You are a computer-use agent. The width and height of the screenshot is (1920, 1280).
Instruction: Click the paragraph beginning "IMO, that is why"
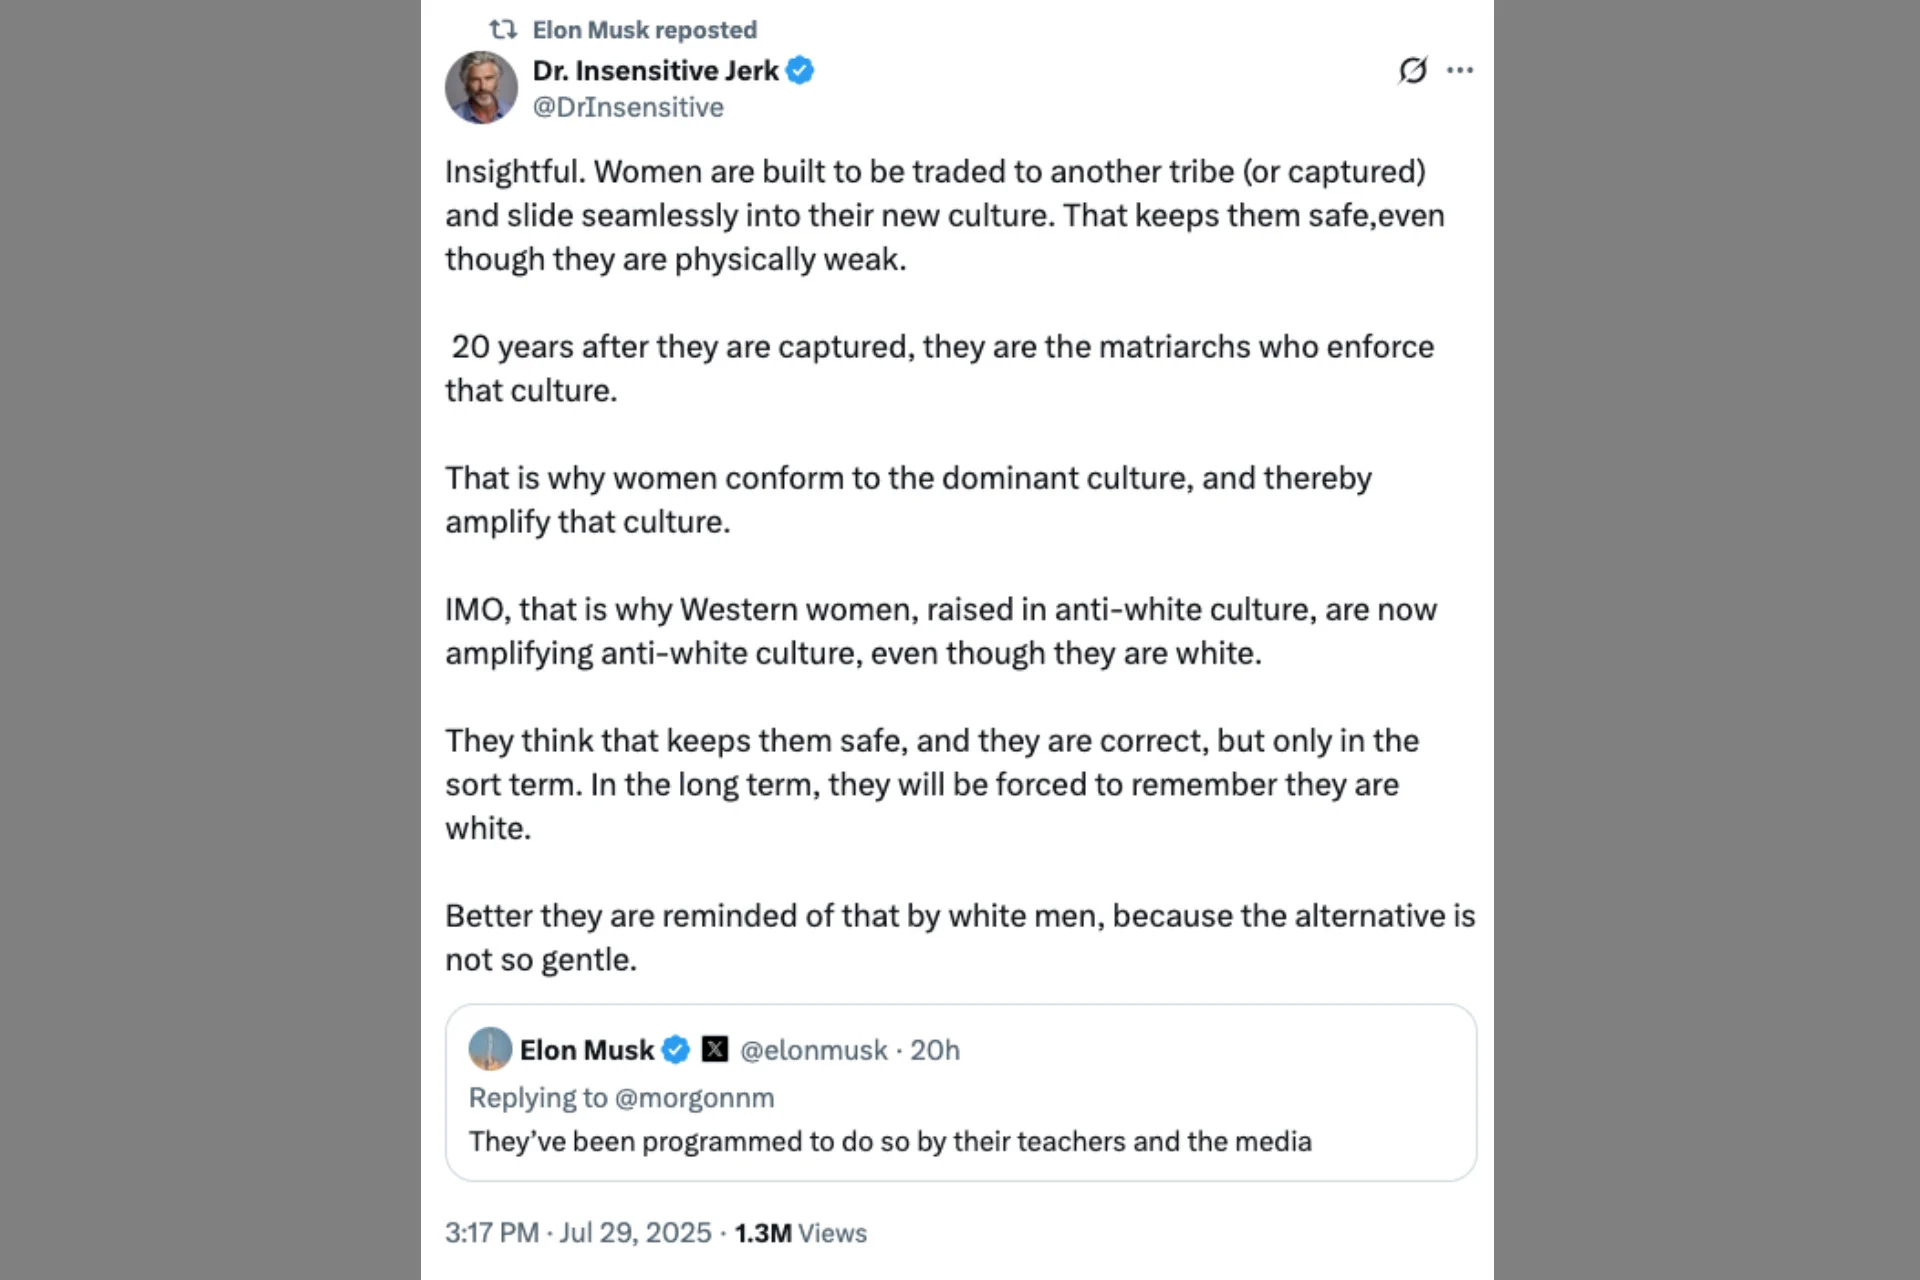pyautogui.click(x=940, y=631)
